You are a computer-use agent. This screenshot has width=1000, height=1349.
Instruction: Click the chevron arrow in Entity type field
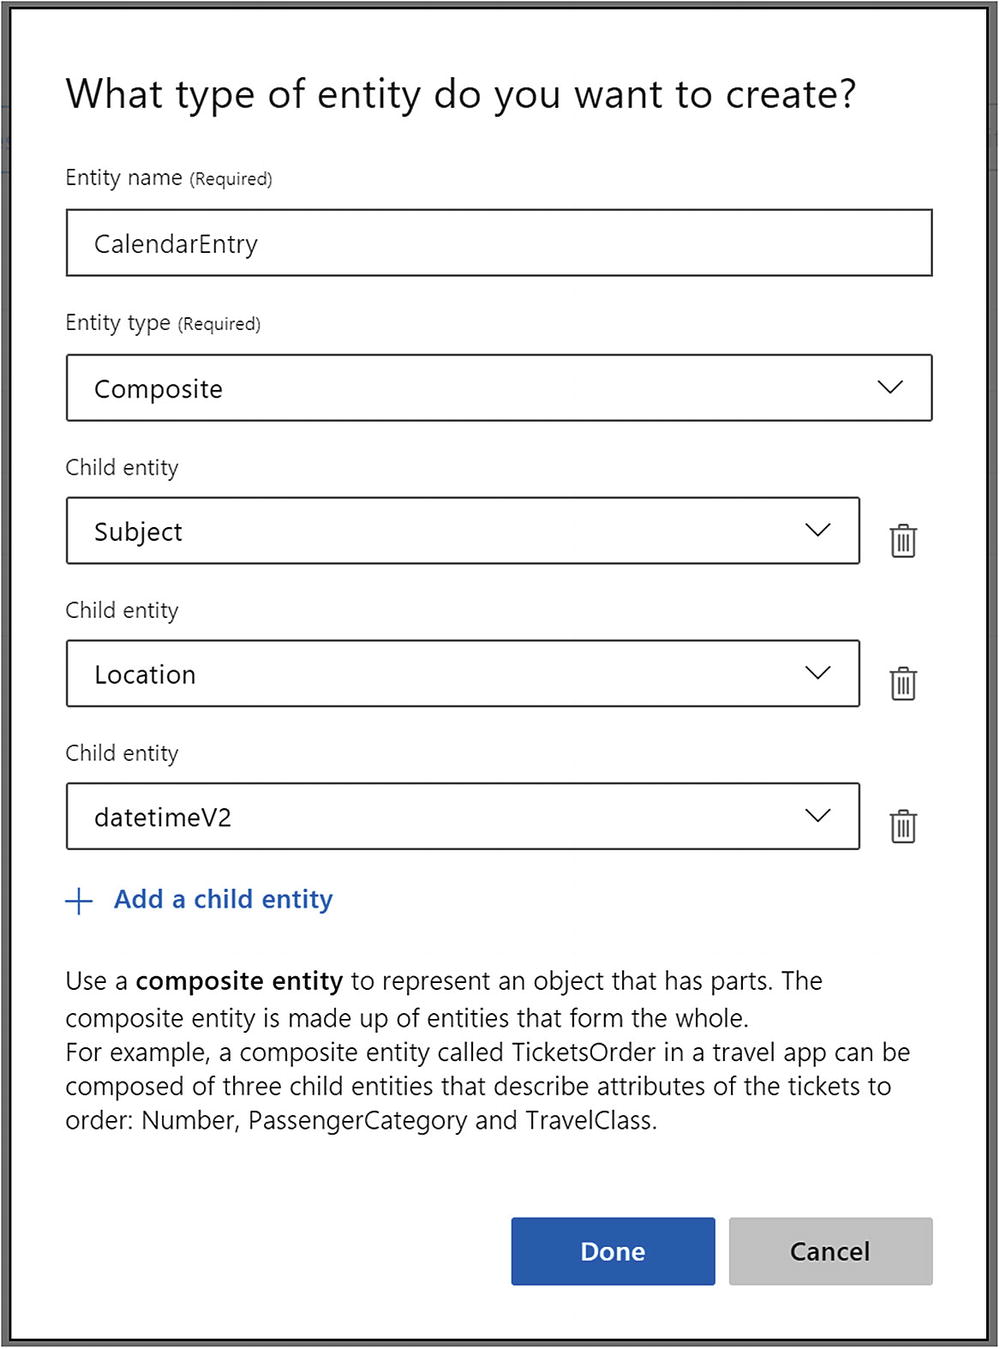[889, 387]
